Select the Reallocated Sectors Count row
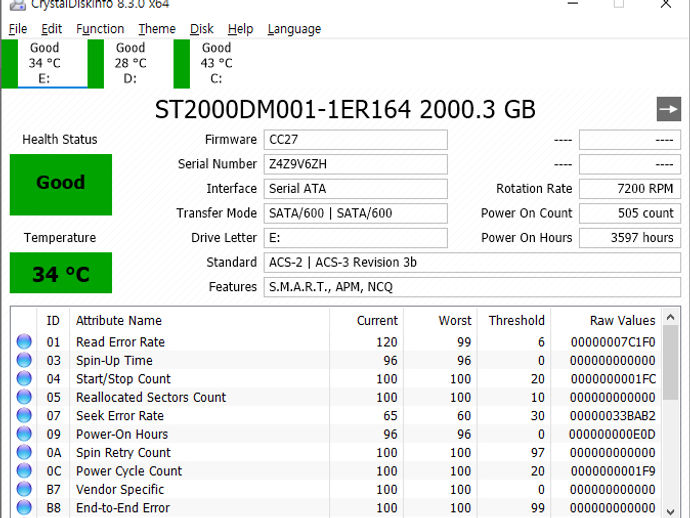690x518 pixels. coord(337,397)
